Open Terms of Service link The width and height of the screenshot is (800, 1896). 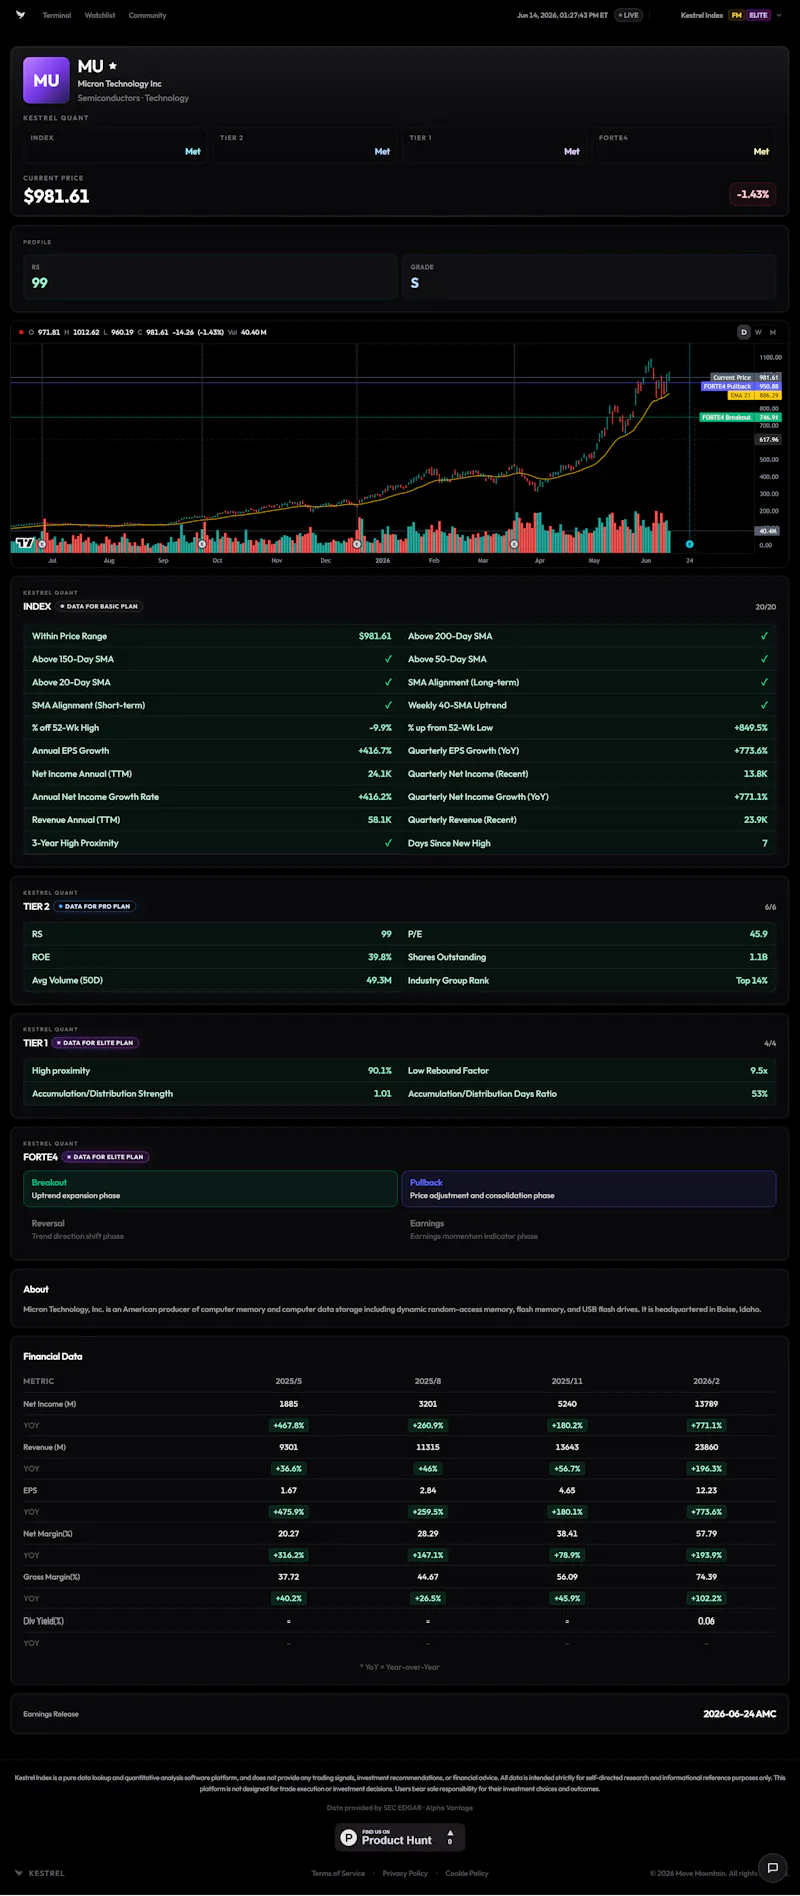click(x=338, y=1873)
